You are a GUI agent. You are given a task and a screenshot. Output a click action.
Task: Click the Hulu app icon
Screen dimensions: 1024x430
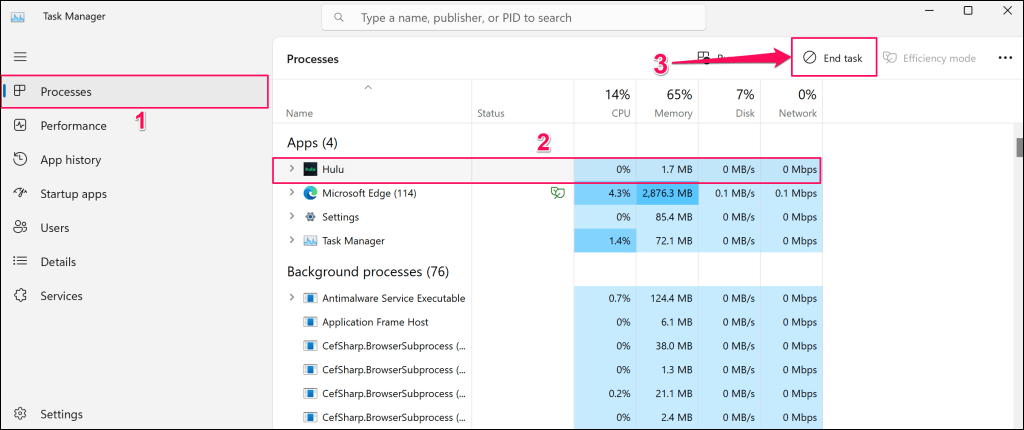[x=310, y=169]
